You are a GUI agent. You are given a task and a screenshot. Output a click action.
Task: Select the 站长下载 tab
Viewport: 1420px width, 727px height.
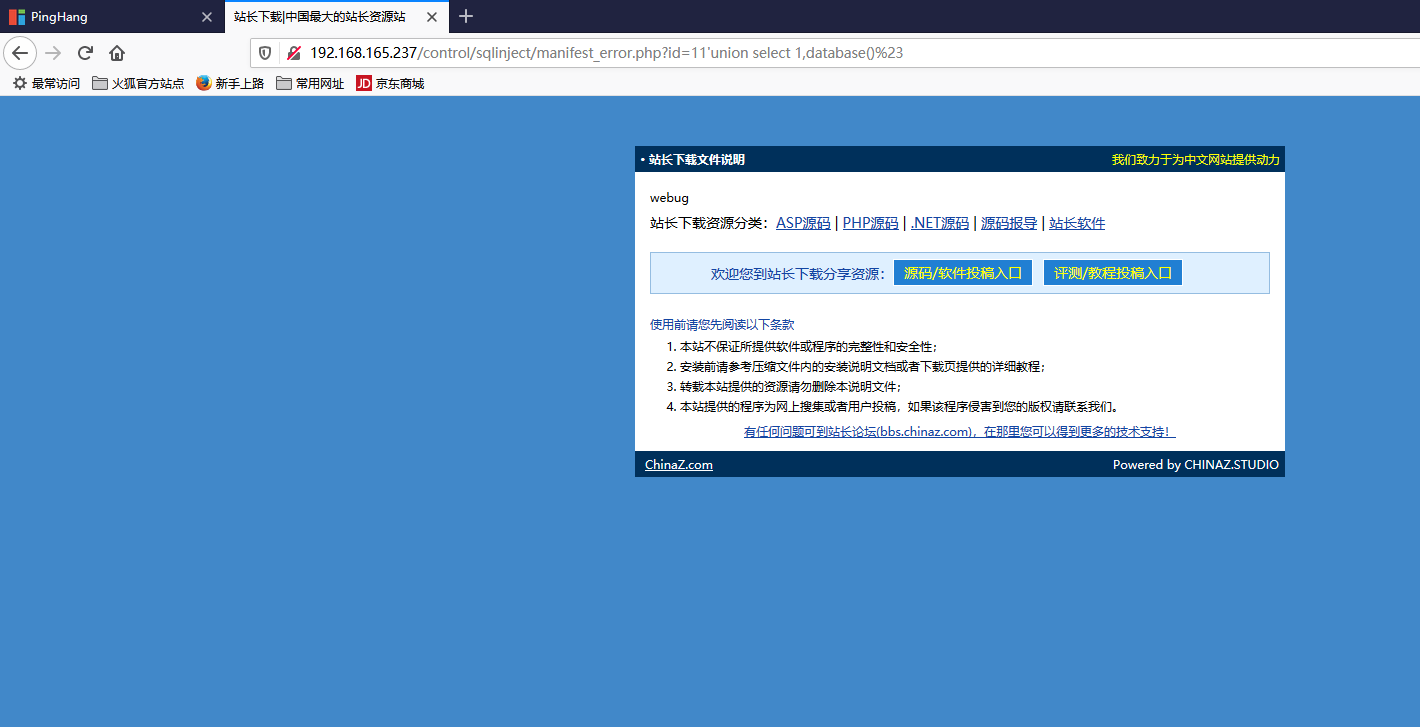(336, 17)
